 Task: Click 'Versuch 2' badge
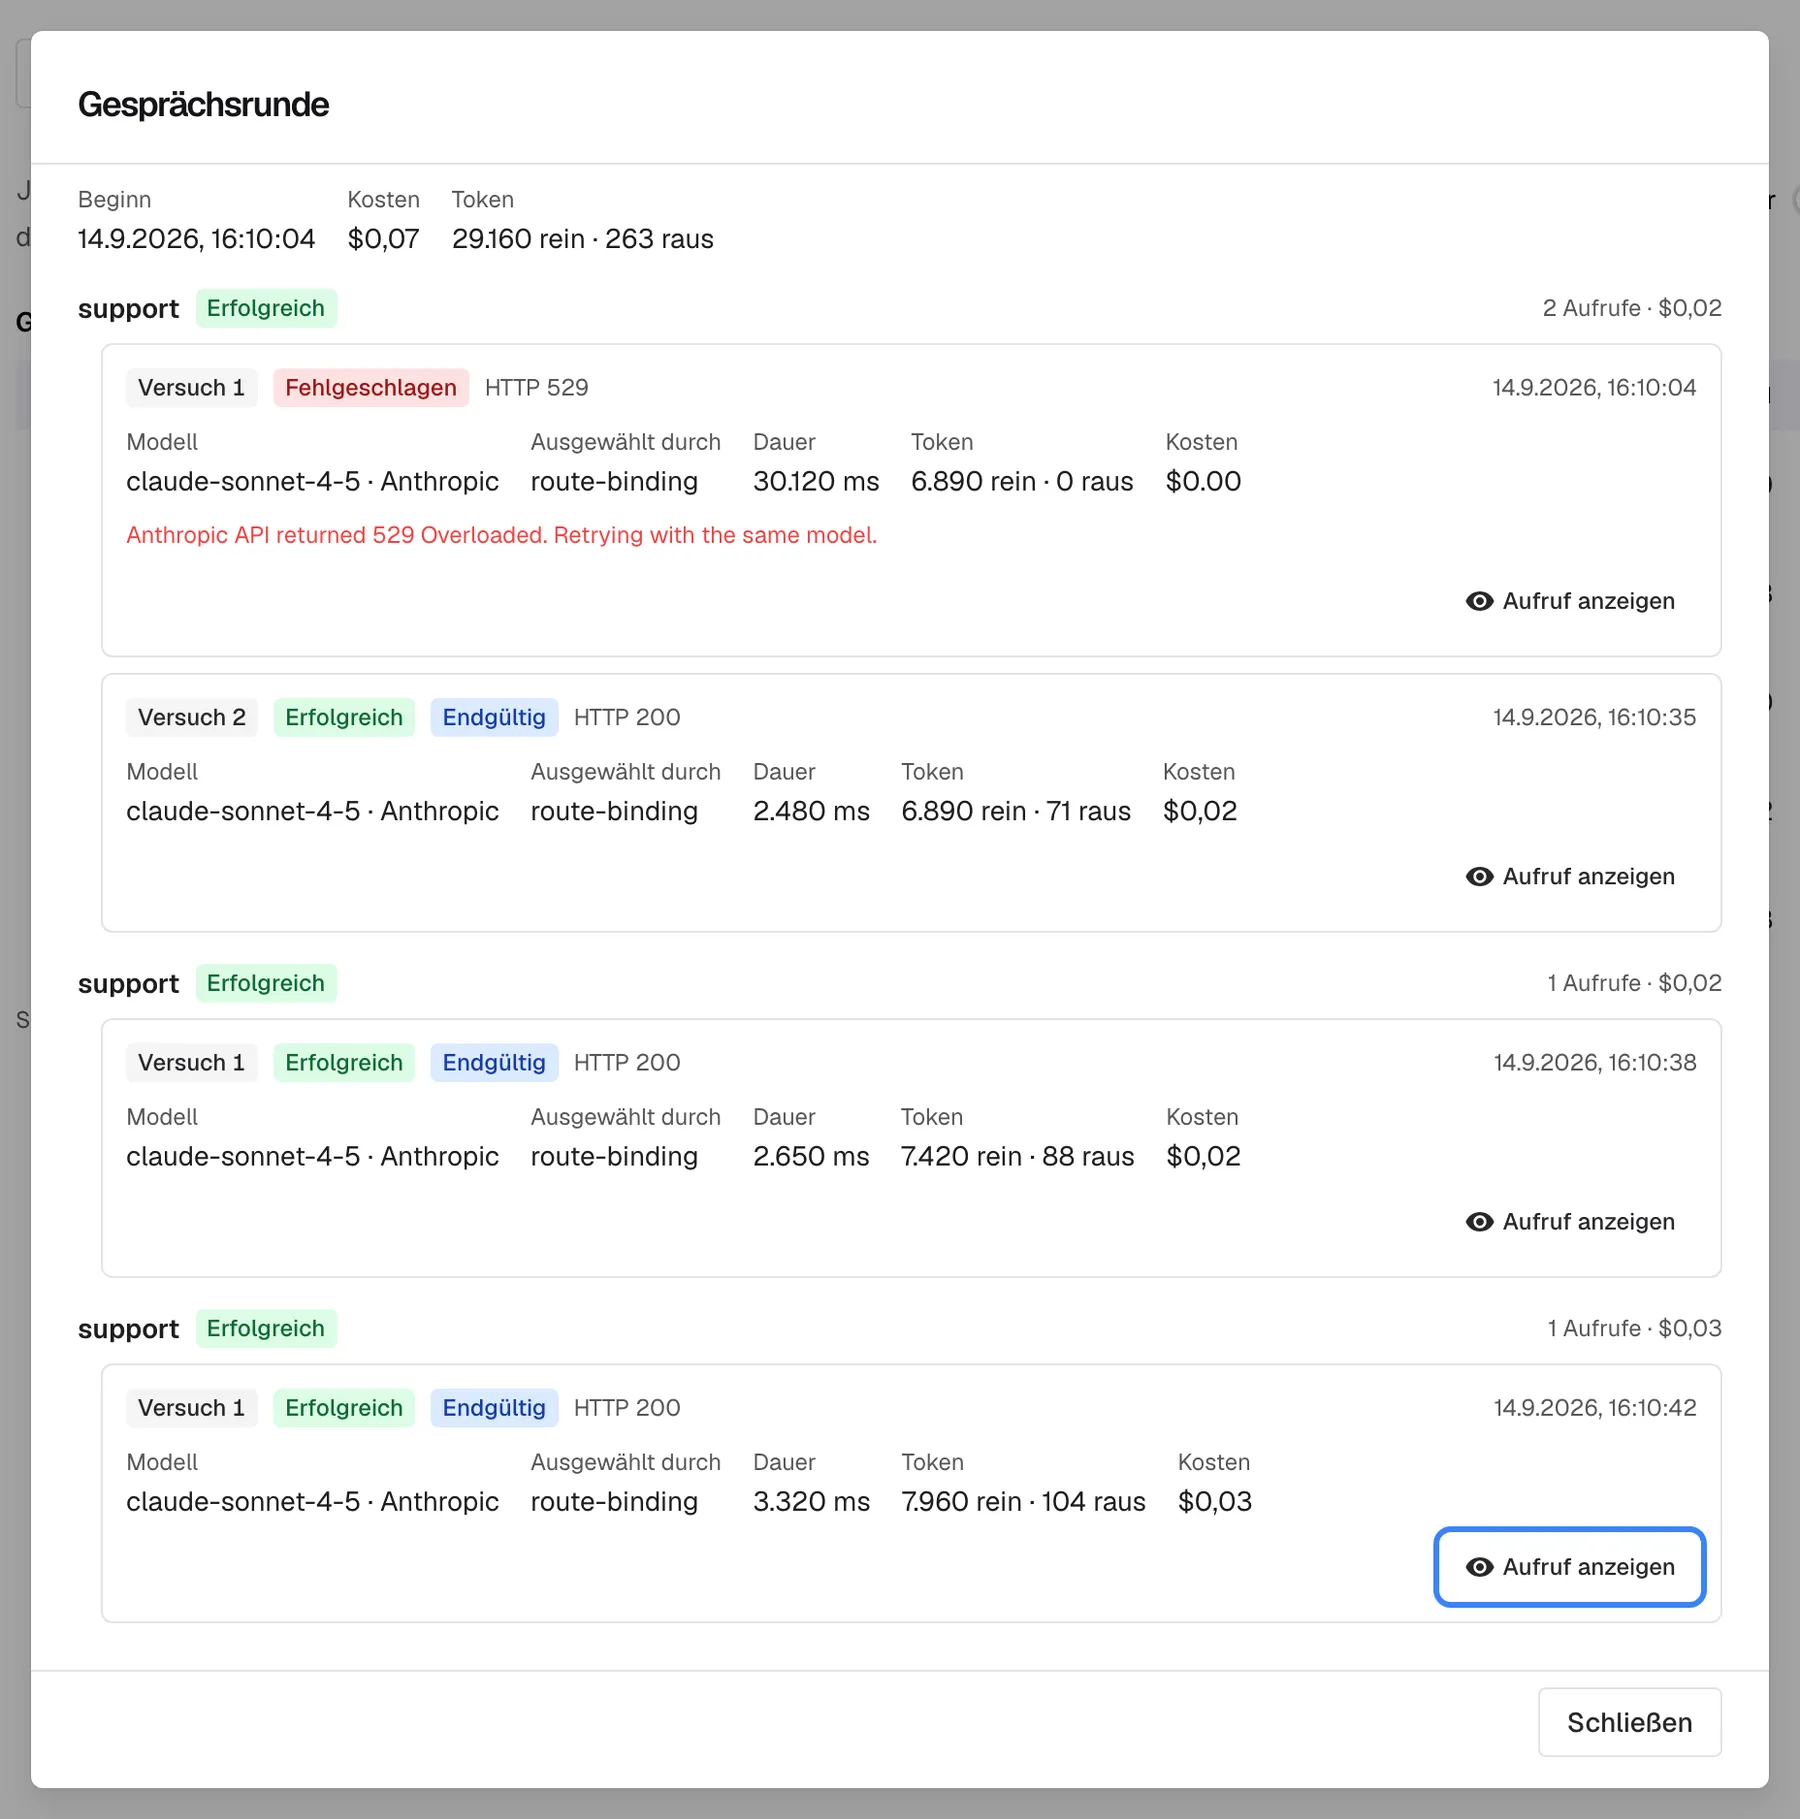[192, 717]
